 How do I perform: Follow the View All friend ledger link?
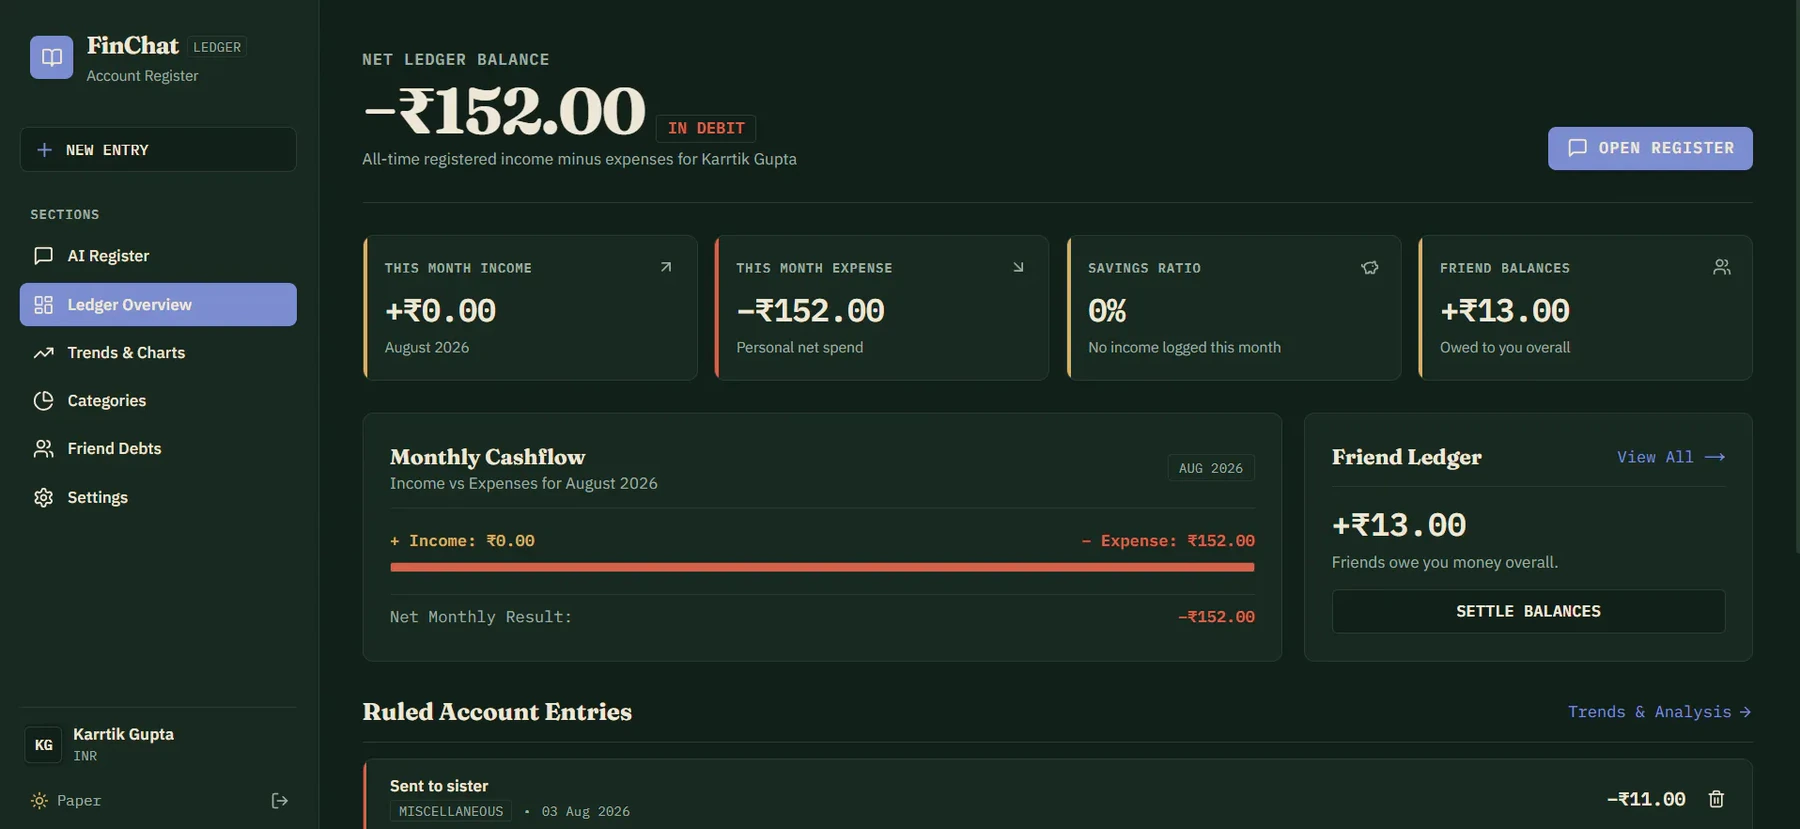tap(1671, 457)
